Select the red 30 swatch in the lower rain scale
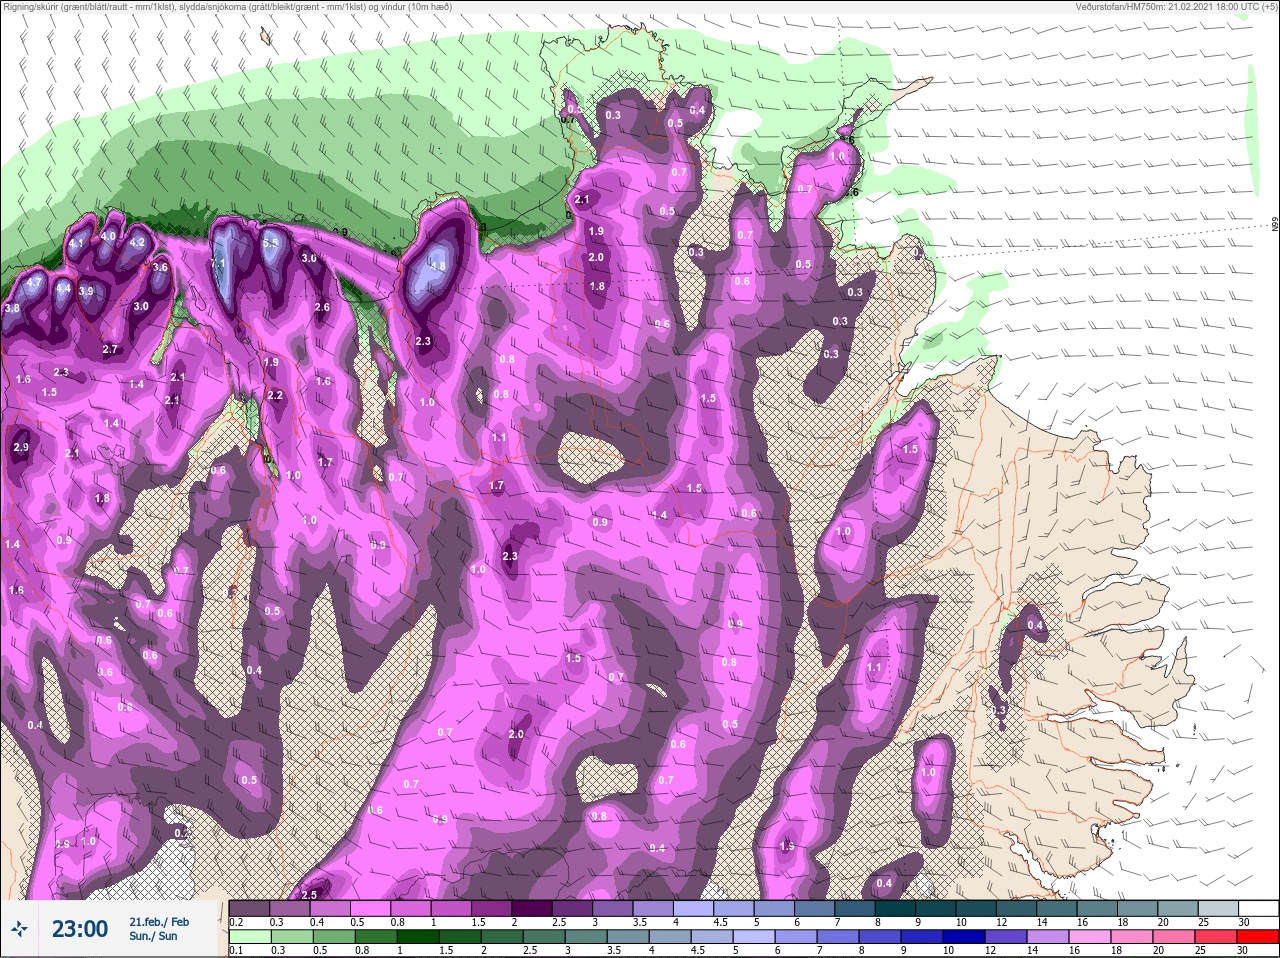Image resolution: width=1280 pixels, height=958 pixels. pos(1260,938)
